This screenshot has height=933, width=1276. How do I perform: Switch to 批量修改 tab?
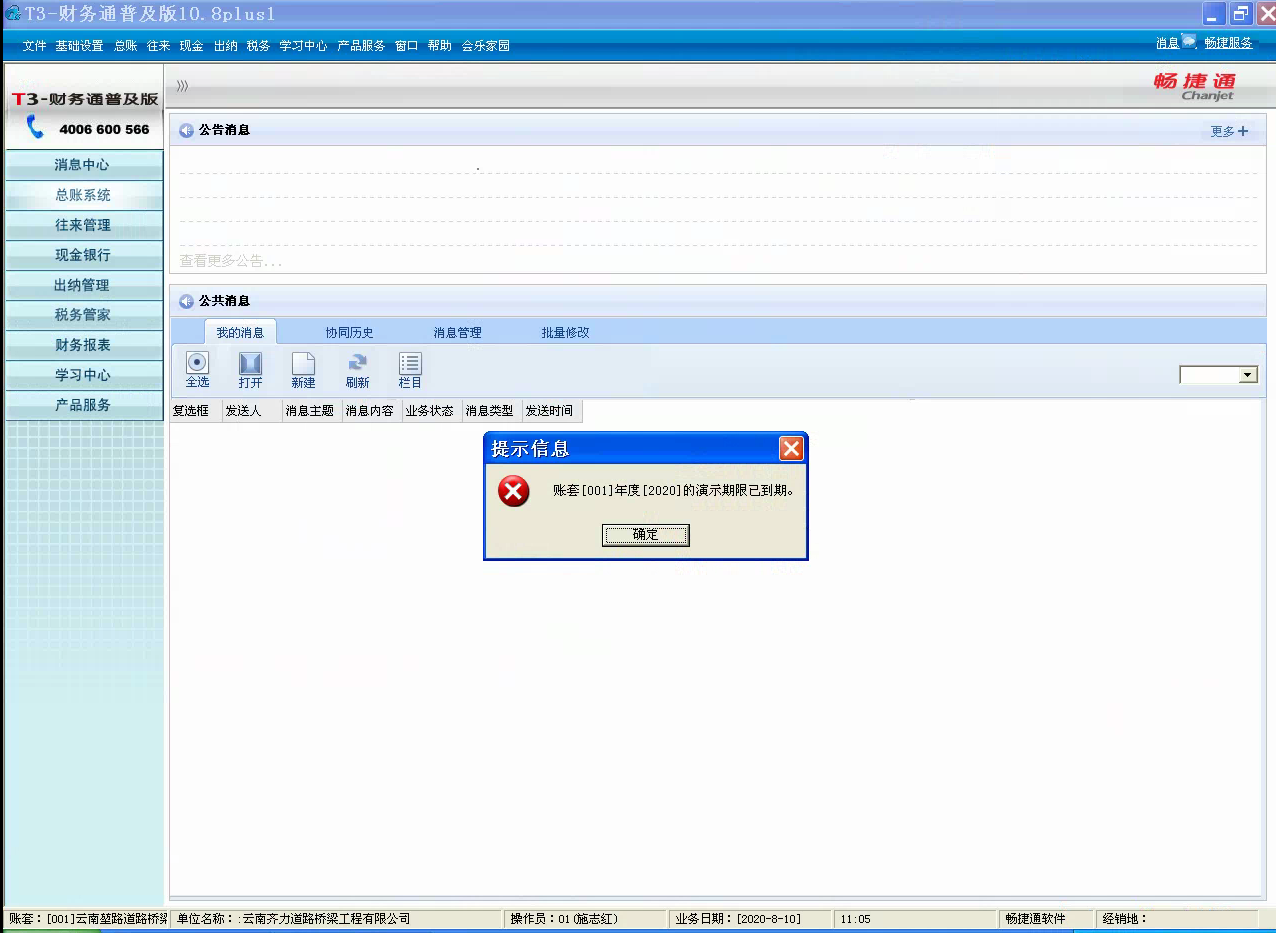pyautogui.click(x=565, y=332)
